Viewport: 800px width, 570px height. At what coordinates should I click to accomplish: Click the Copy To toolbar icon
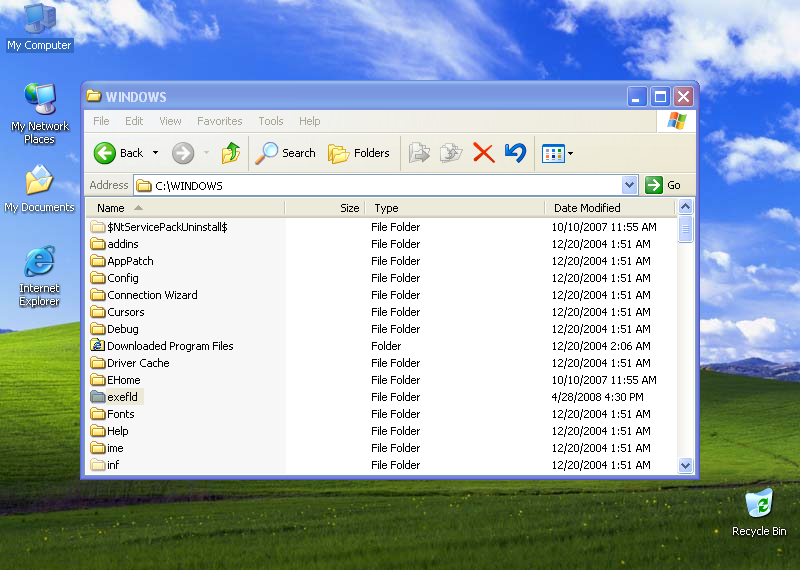[x=451, y=153]
